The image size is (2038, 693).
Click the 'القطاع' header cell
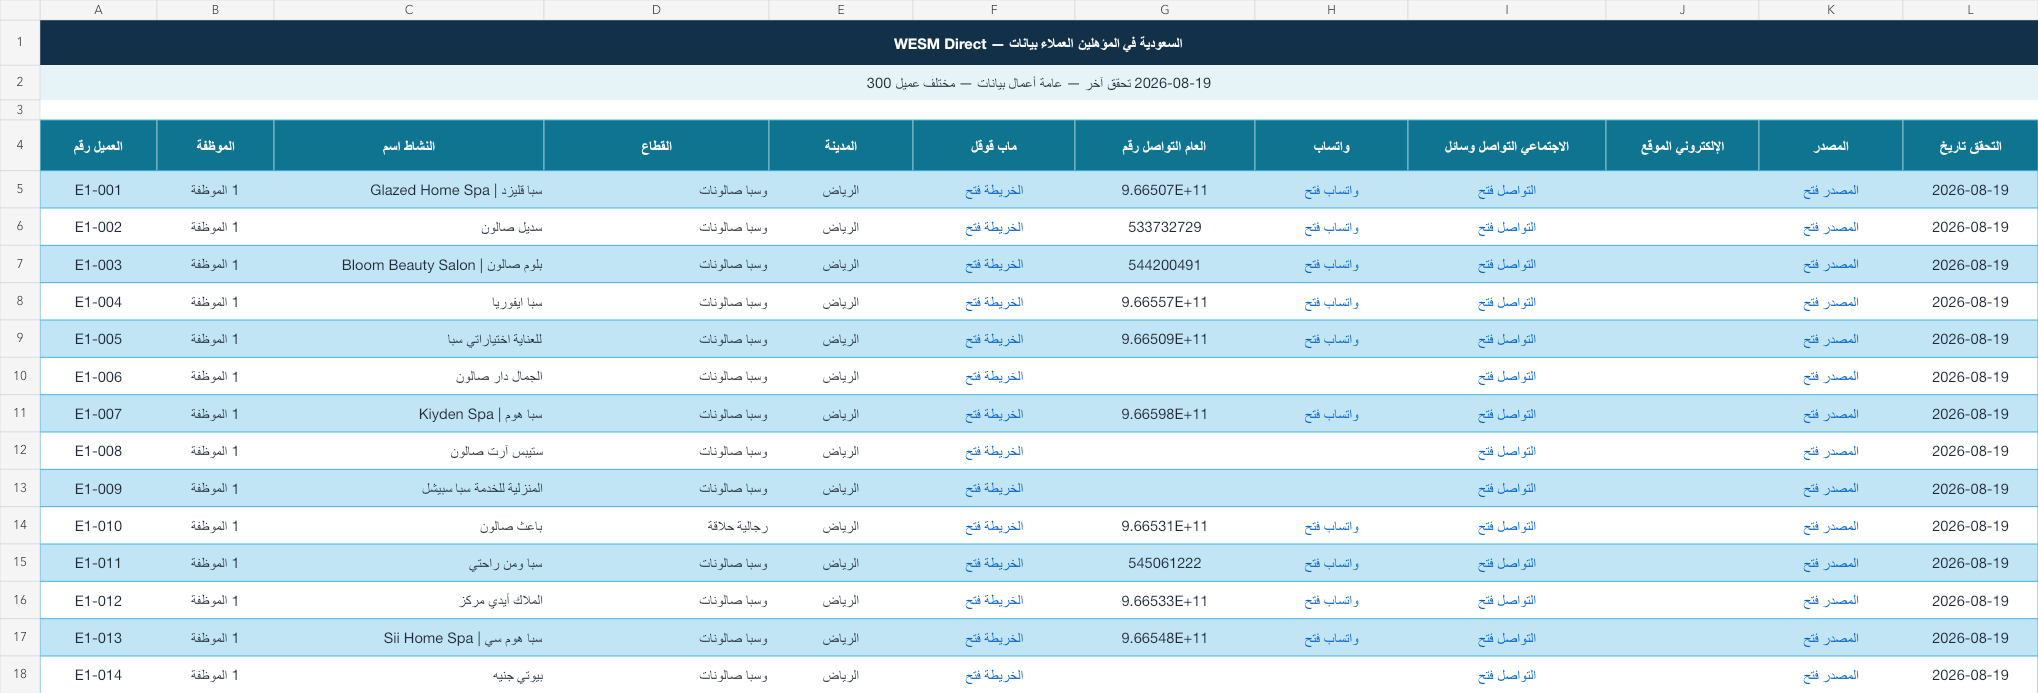click(x=656, y=146)
